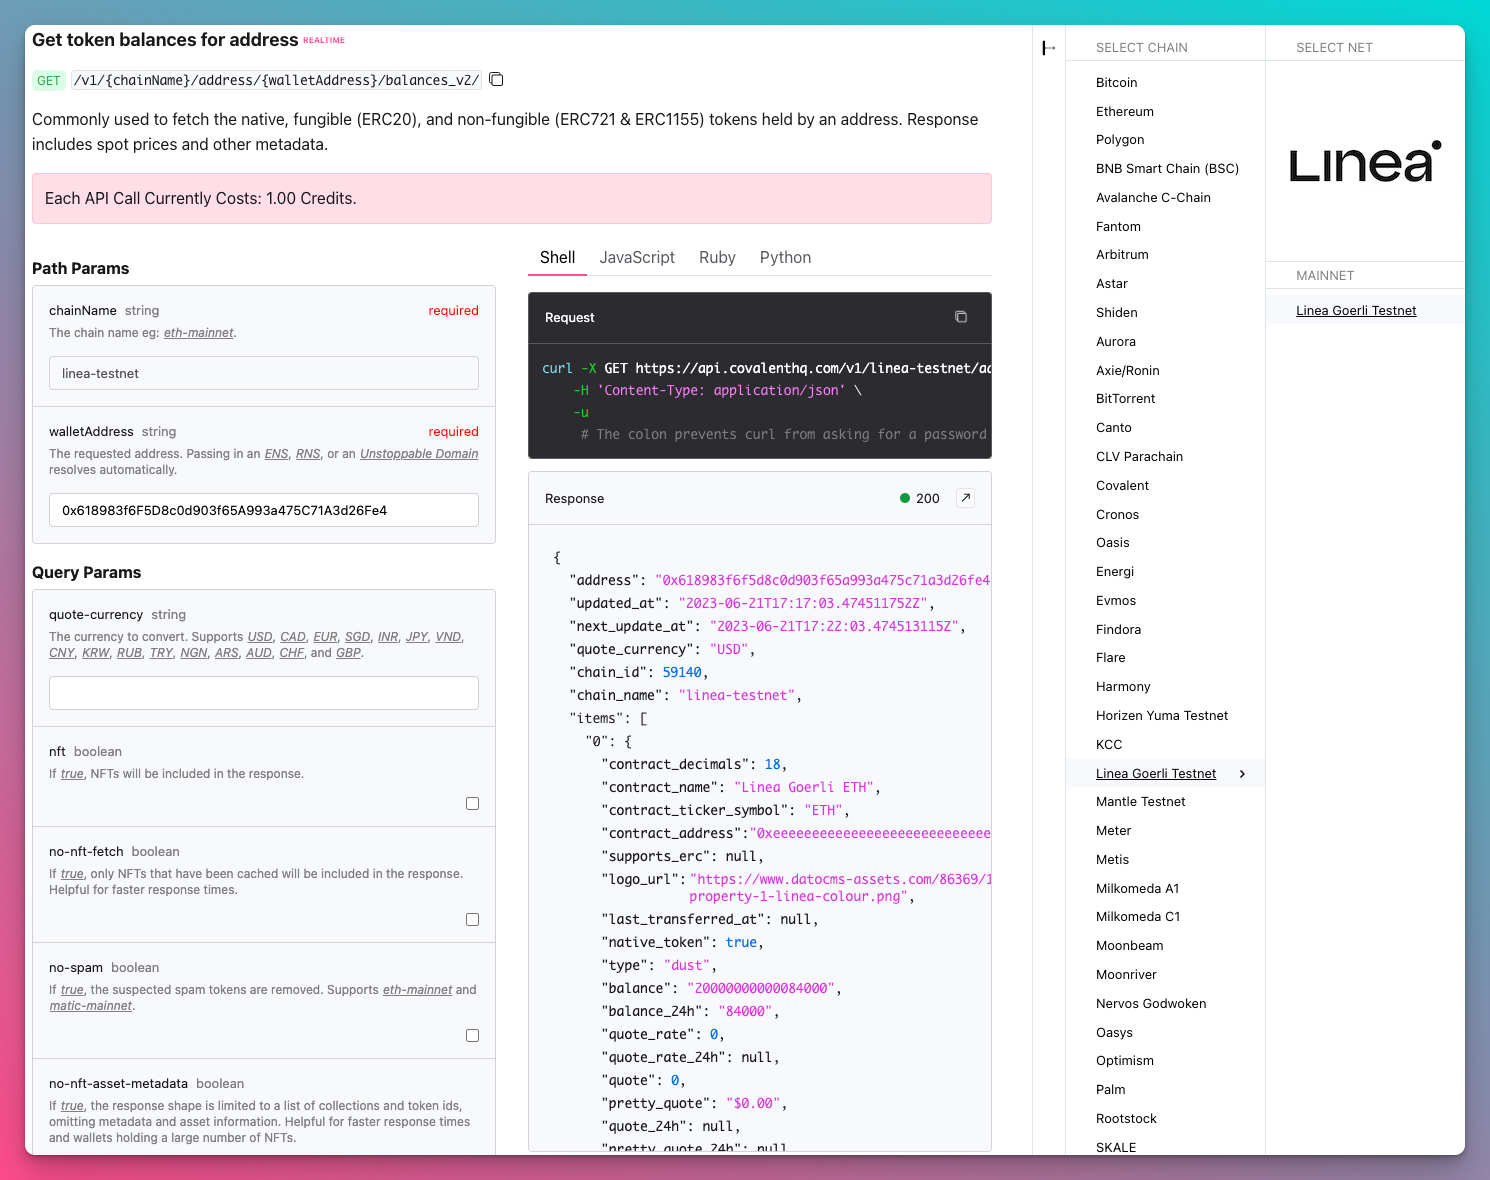Follow the RNS link
Screen dimensions: 1490x1180
308,454
